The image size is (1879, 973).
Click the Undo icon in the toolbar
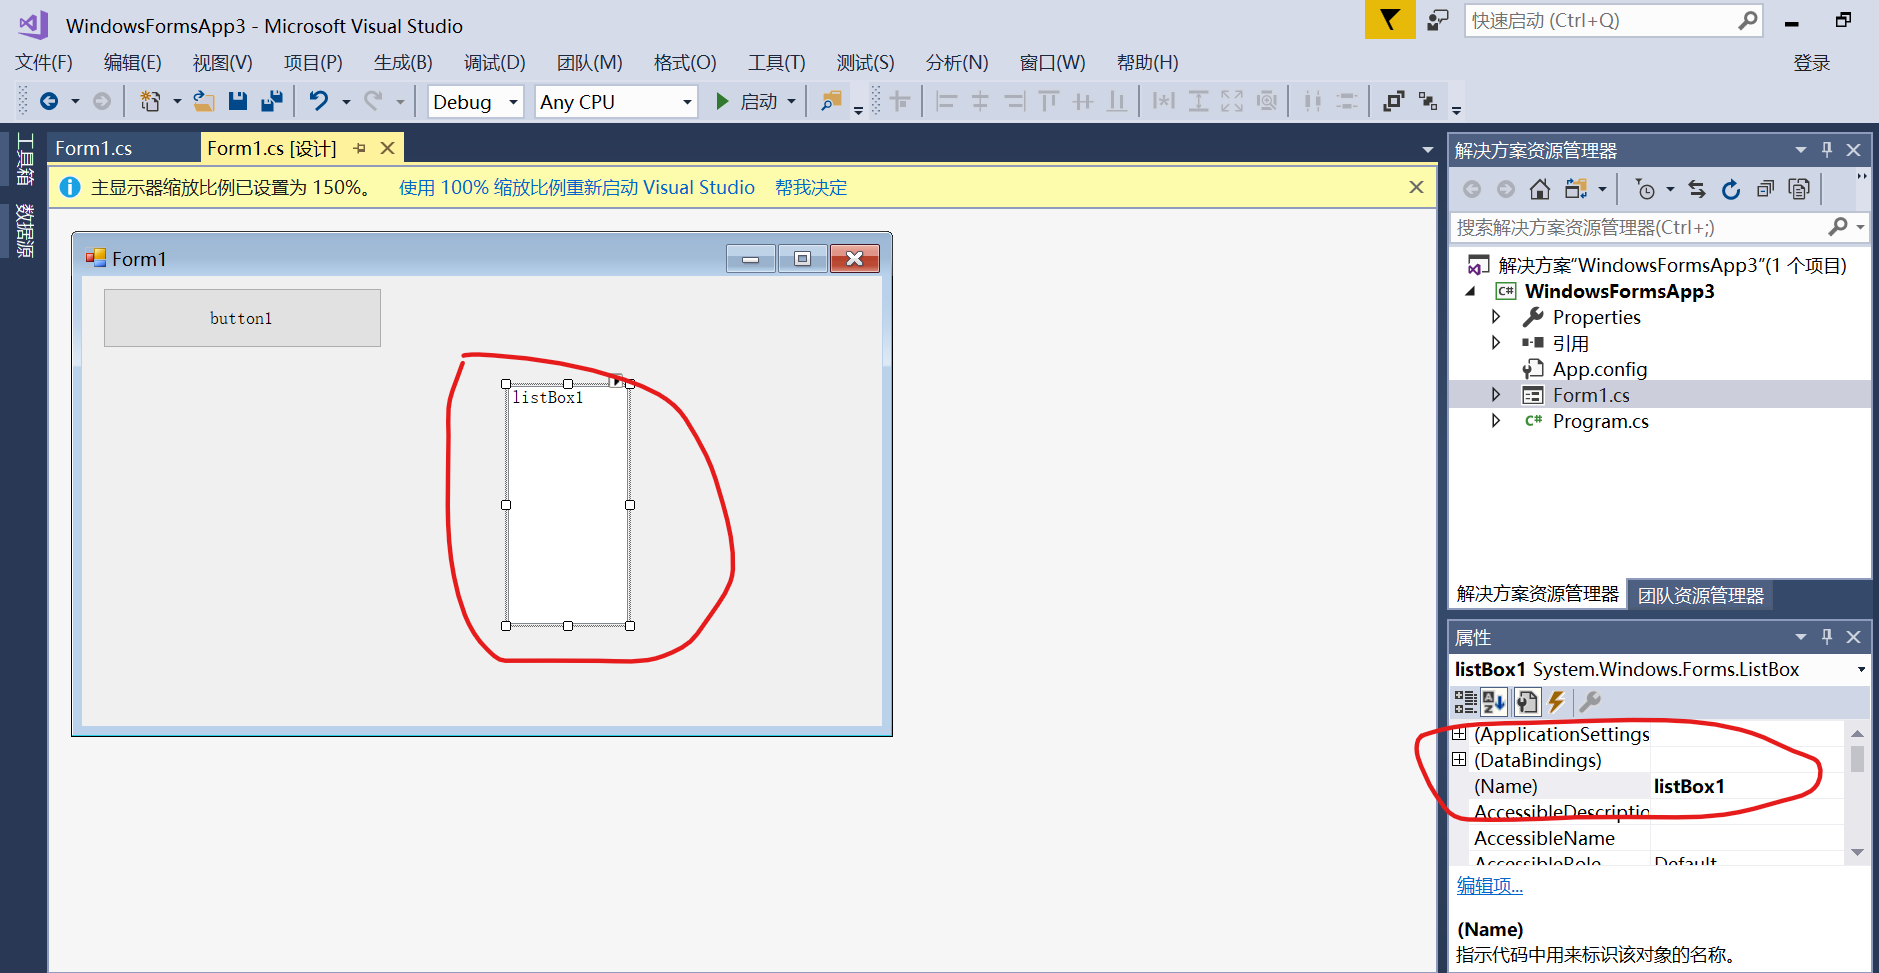(318, 100)
